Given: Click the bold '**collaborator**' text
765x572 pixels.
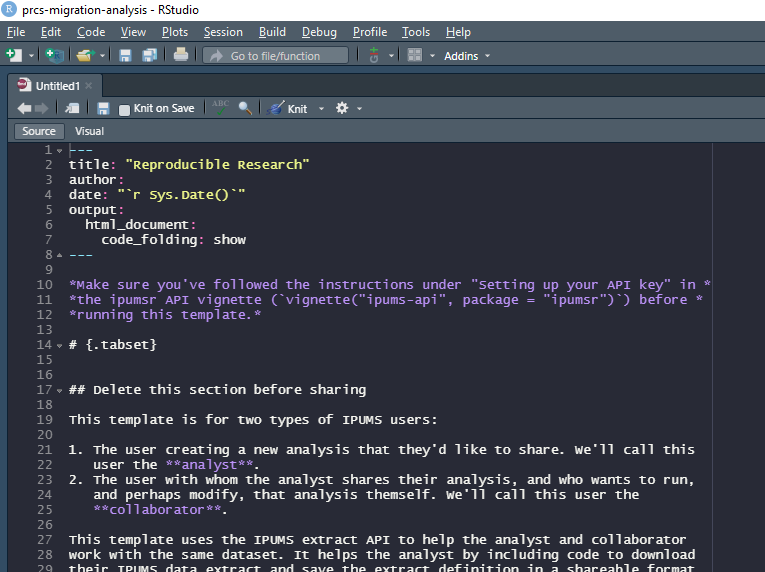Looking at the screenshot, I should coord(158,510).
